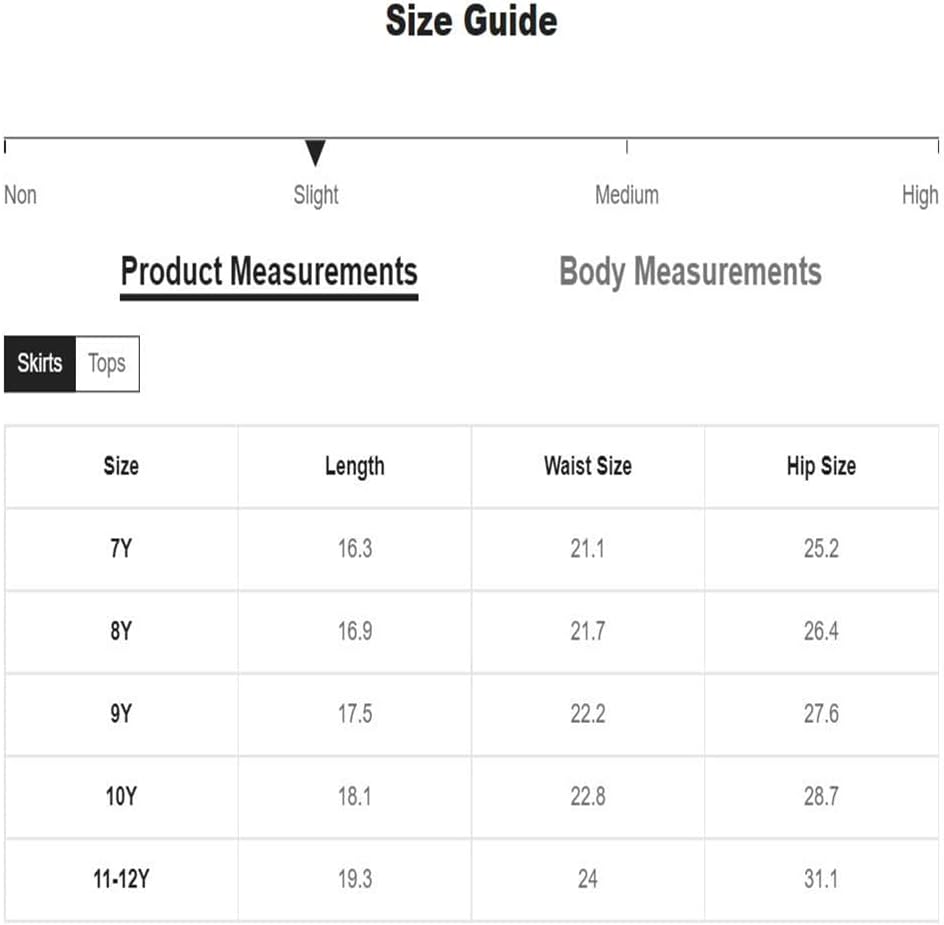Click the High label on stretch scale

pos(919,195)
